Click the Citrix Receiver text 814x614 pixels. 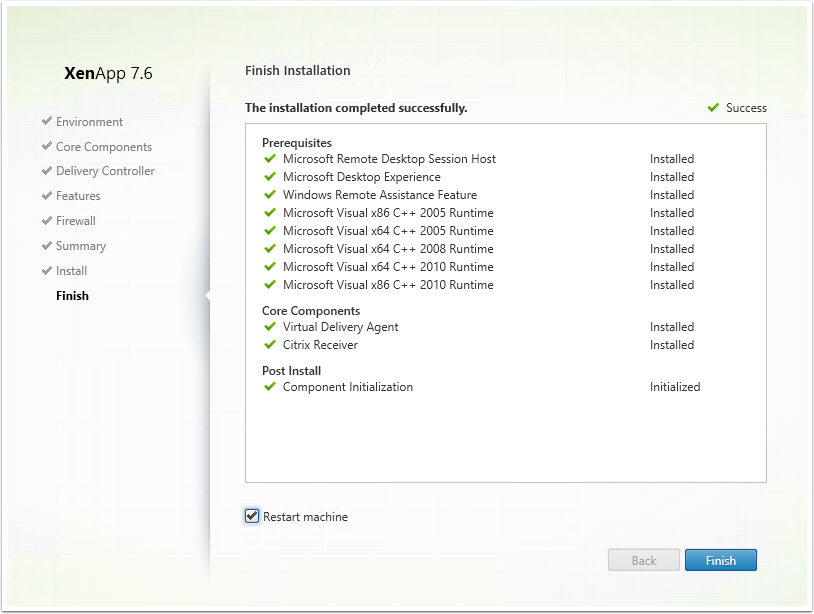click(x=320, y=345)
